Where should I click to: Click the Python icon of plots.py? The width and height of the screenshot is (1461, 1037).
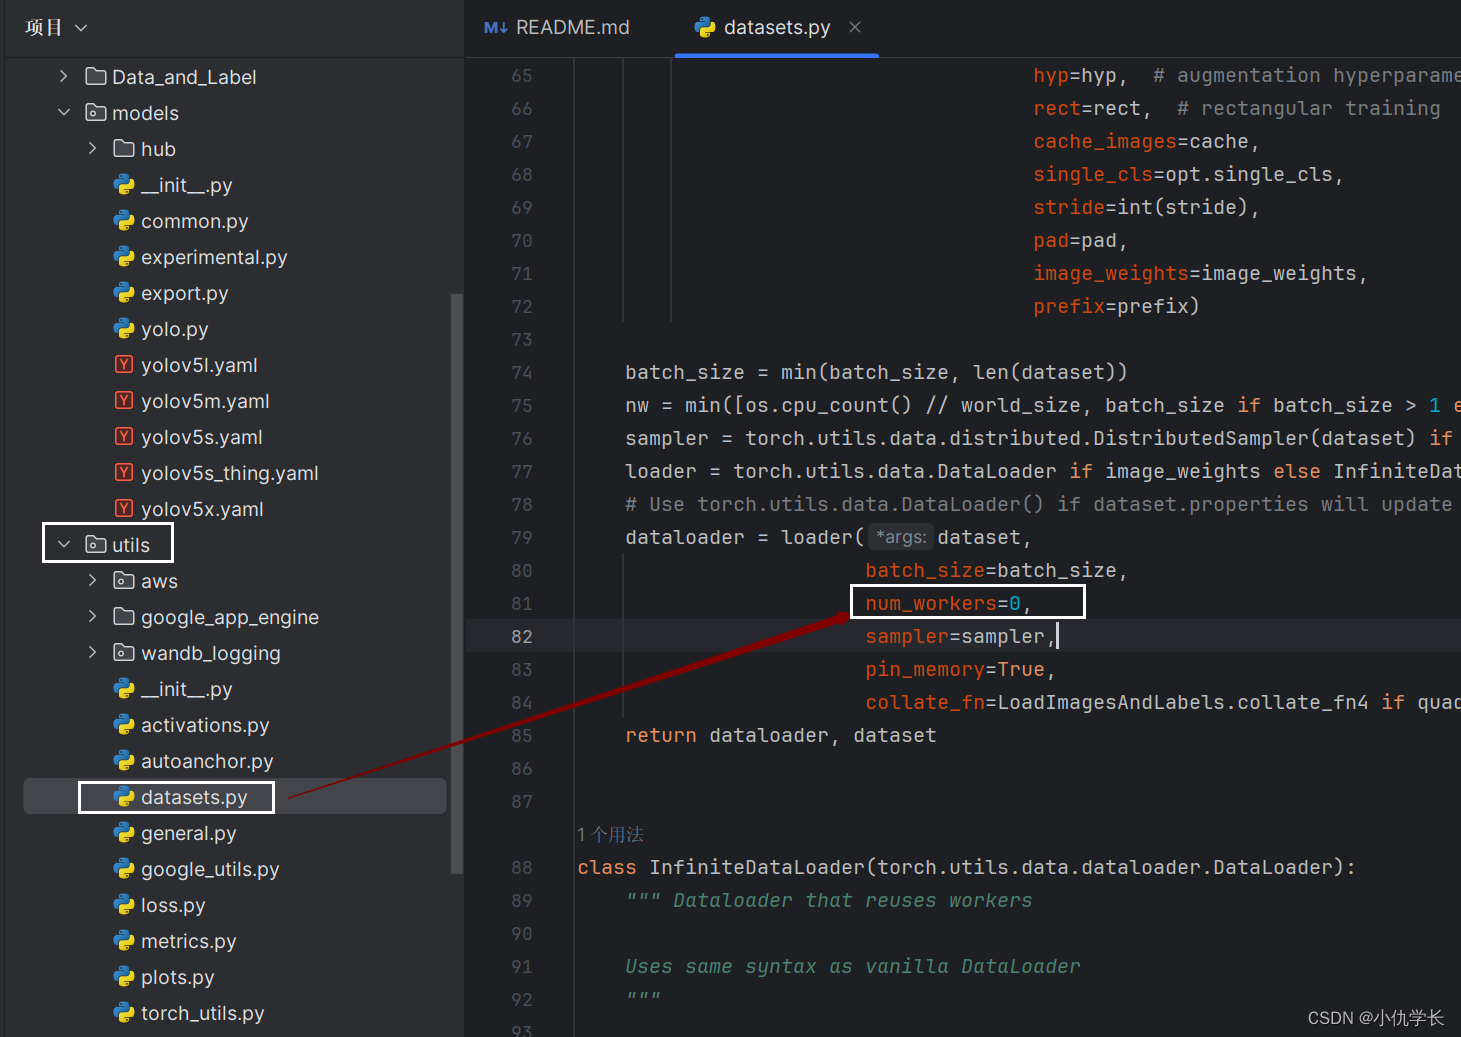pyautogui.click(x=124, y=977)
